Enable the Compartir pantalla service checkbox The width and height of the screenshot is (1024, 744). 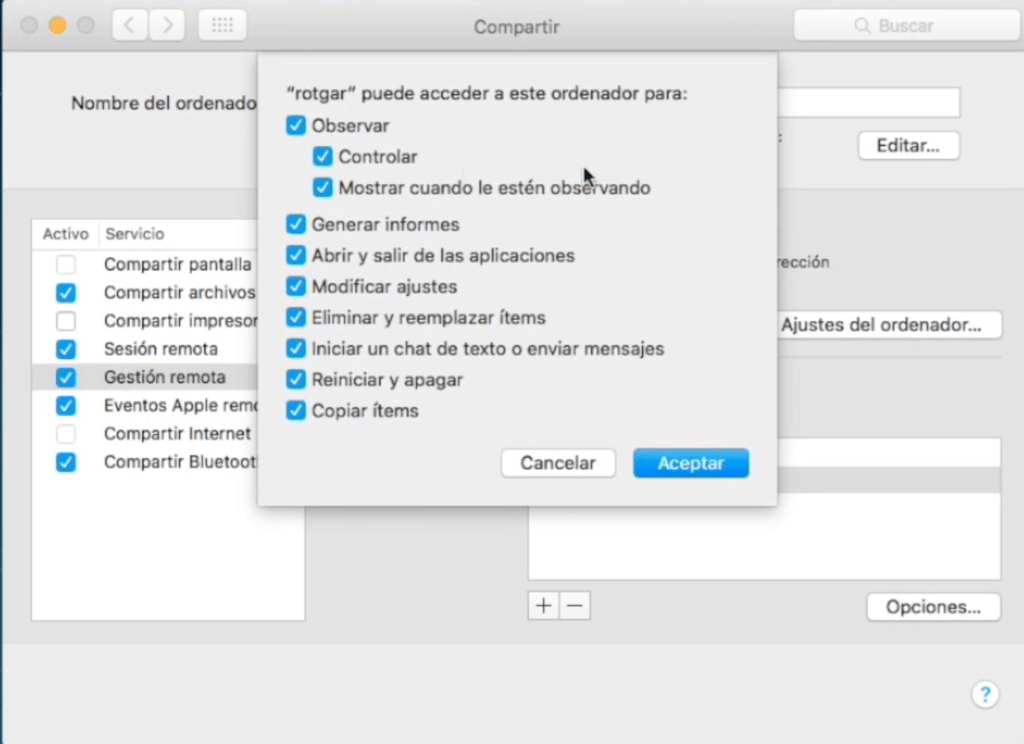66,265
